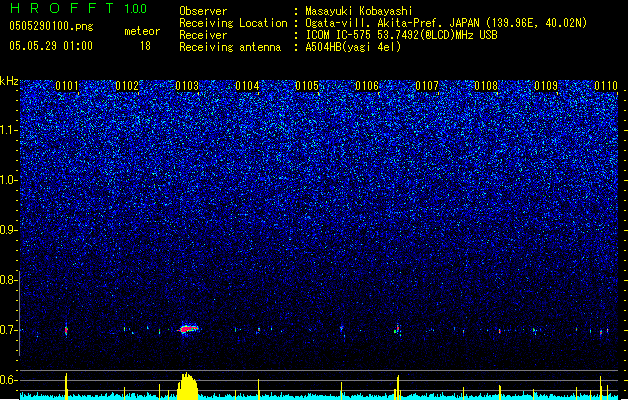Select observer name Masayuki Kobayashi
629x400 pixels.
pyautogui.click(x=359, y=11)
